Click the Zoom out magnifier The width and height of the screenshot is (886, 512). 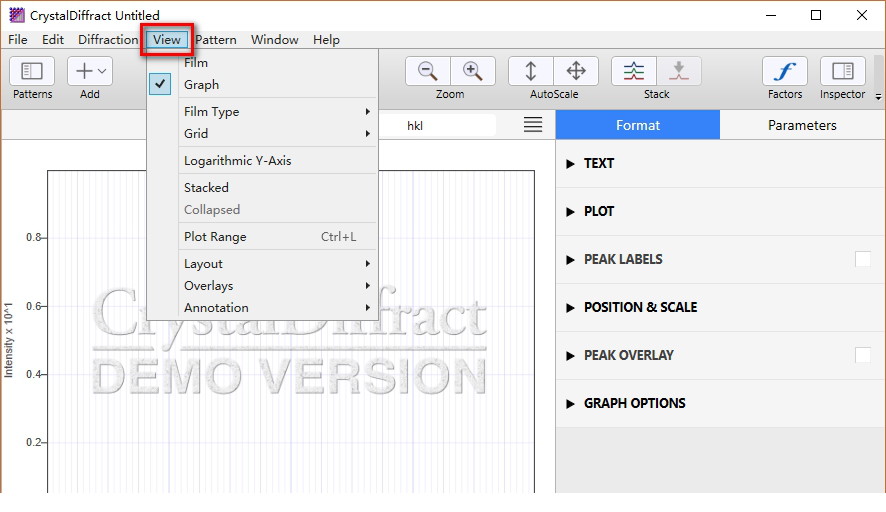[x=428, y=71]
